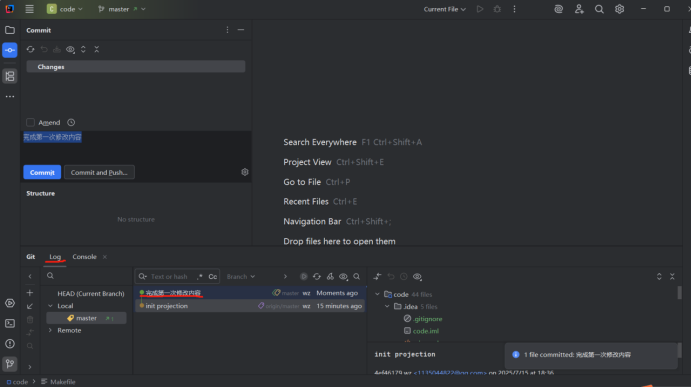Open more run actions menu
This screenshot has height=387, width=691.
pos(514,9)
